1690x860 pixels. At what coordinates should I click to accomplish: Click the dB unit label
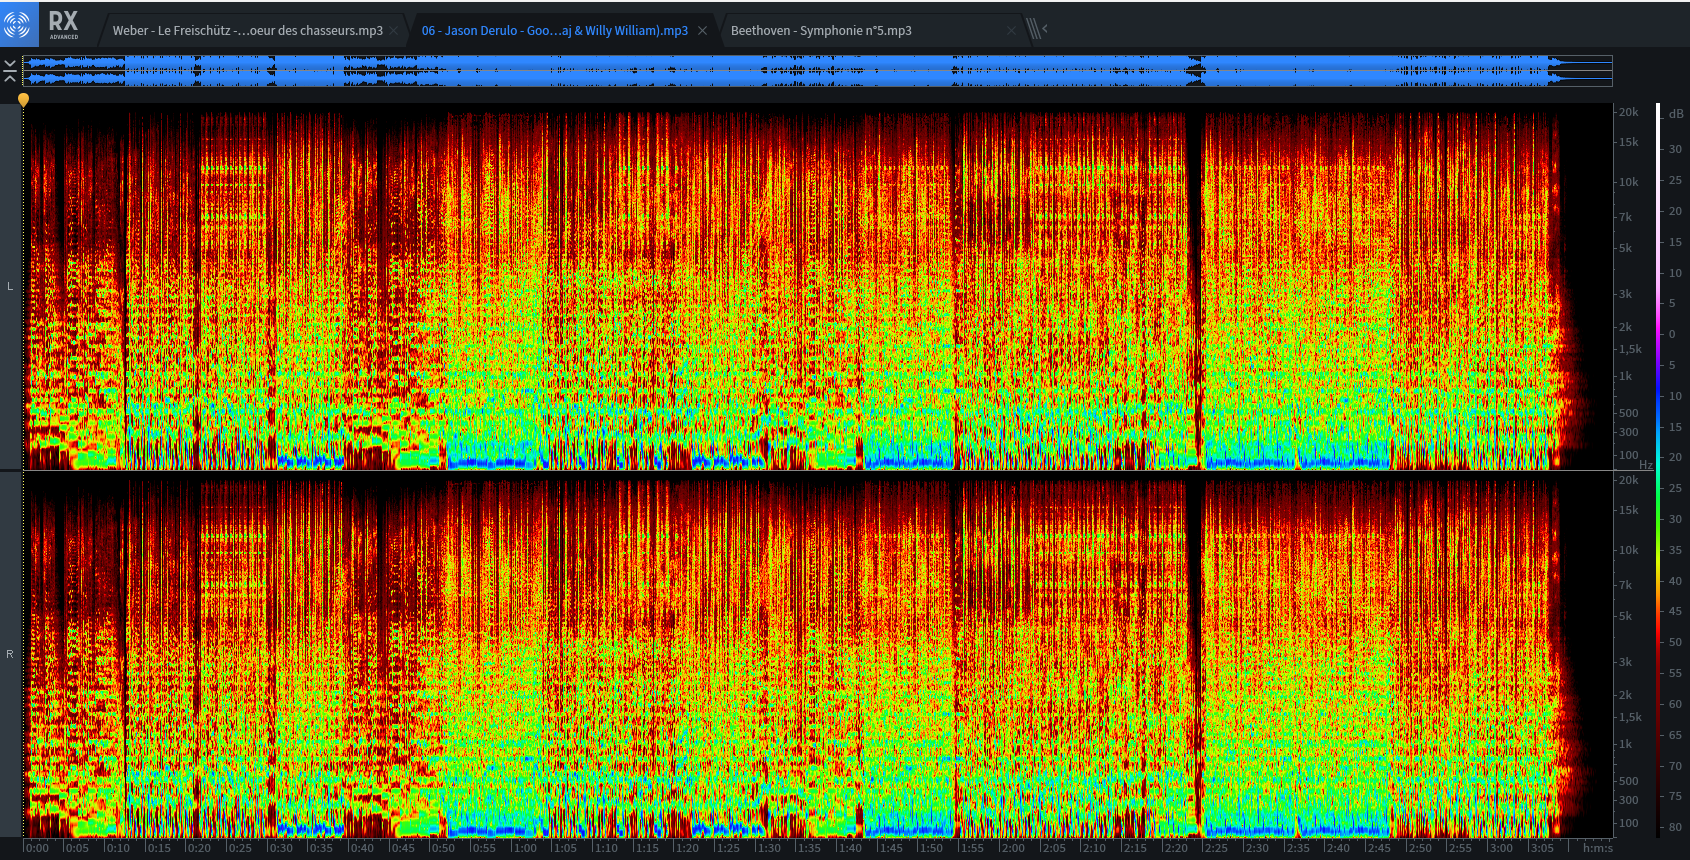(1675, 114)
